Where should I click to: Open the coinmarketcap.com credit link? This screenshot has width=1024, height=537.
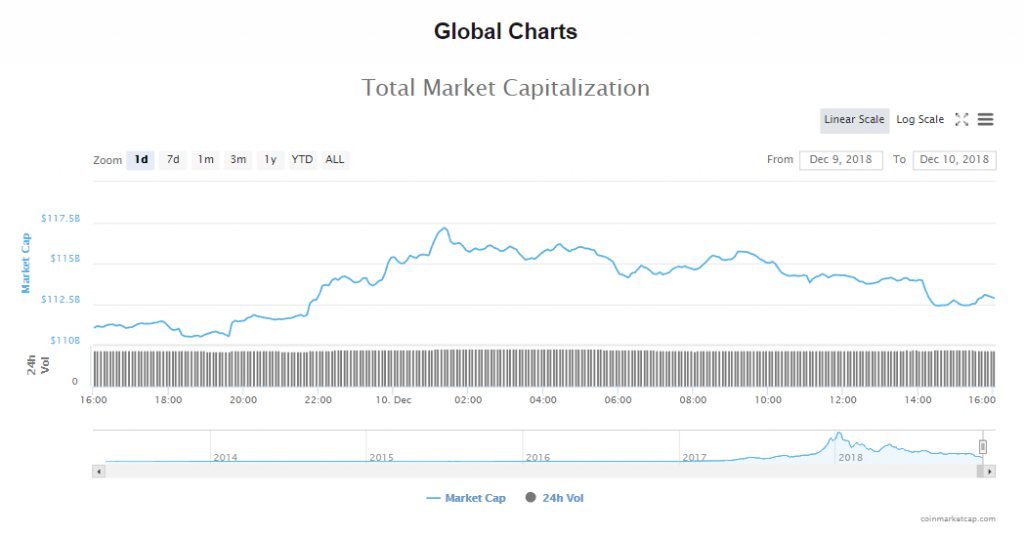click(958, 520)
